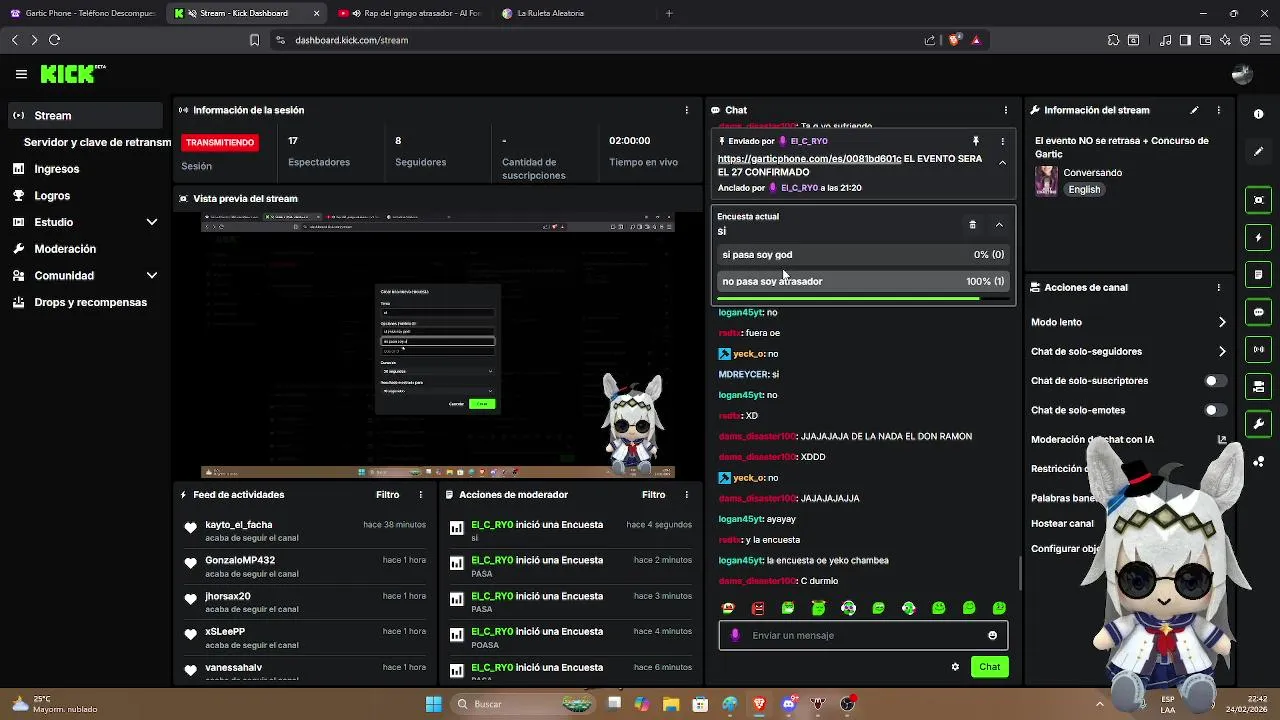Open Acciones de moderador three-dot menu
1280x720 pixels.
(x=686, y=495)
